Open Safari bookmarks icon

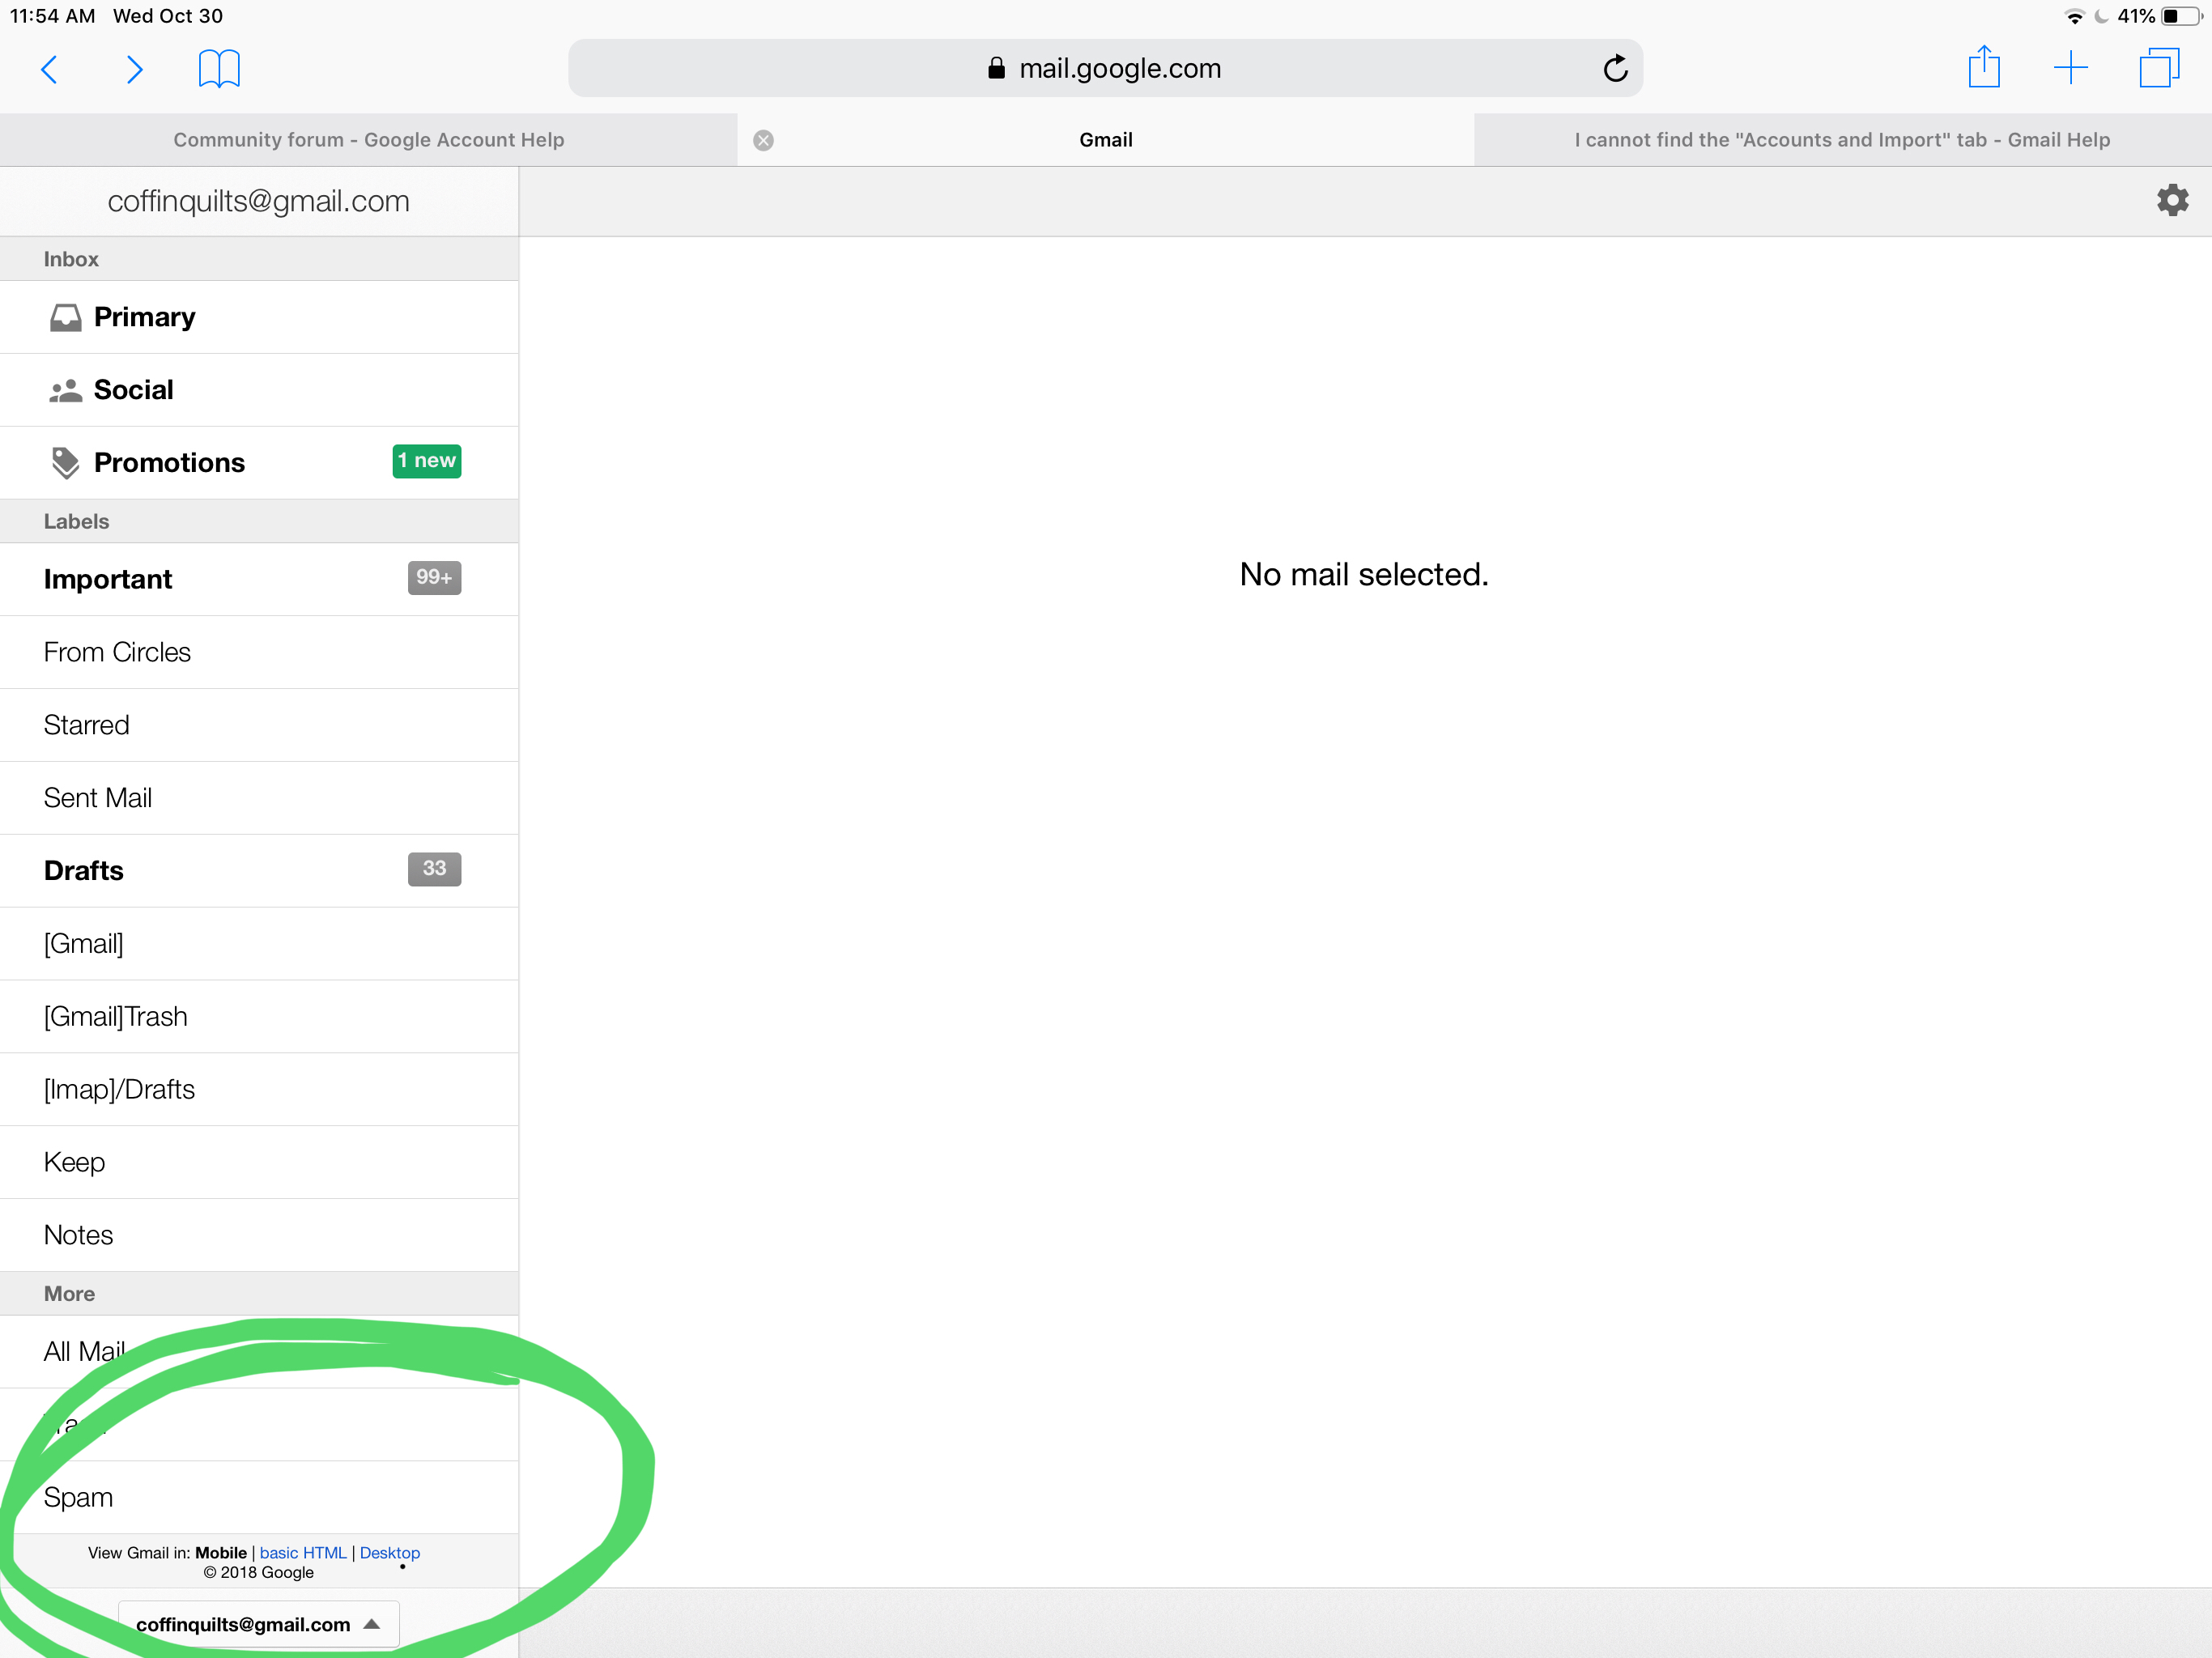tap(218, 68)
